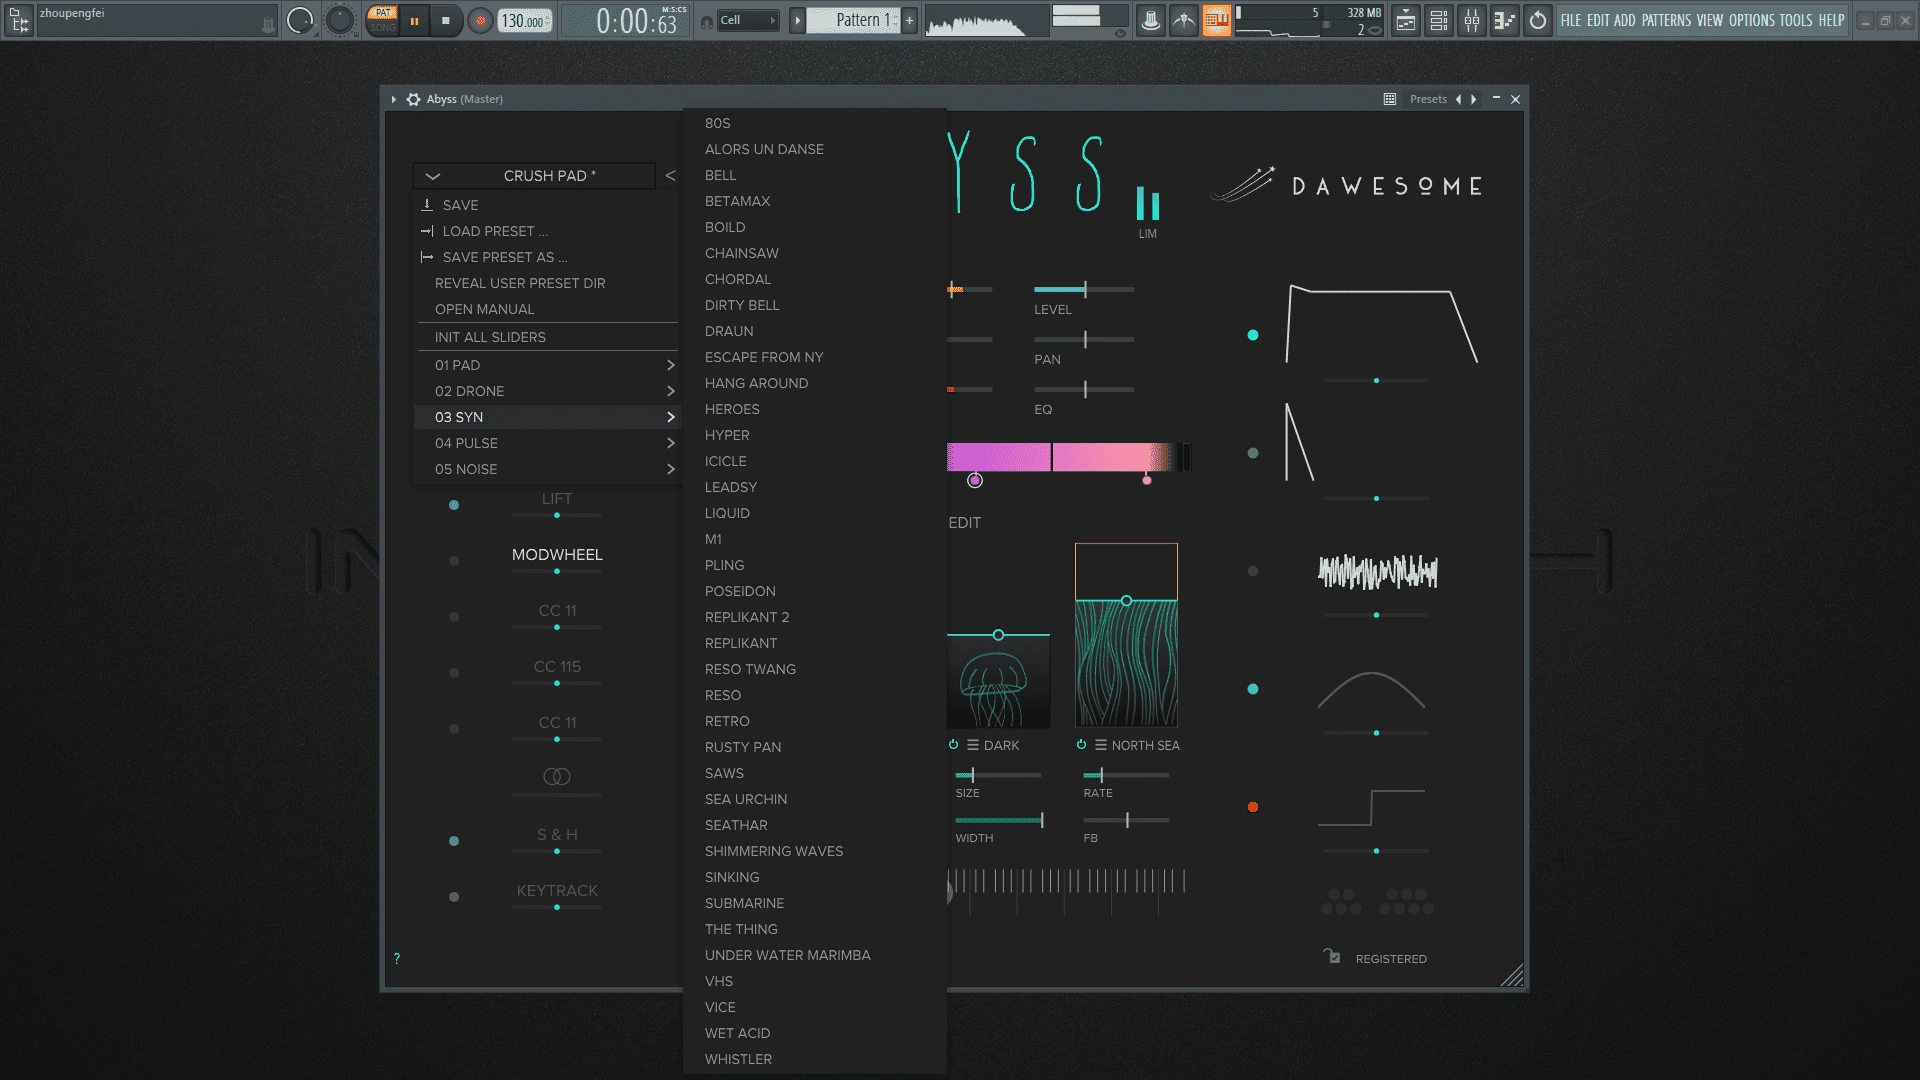
Task: Click the undo history circular arrow icon
Action: (1538, 20)
